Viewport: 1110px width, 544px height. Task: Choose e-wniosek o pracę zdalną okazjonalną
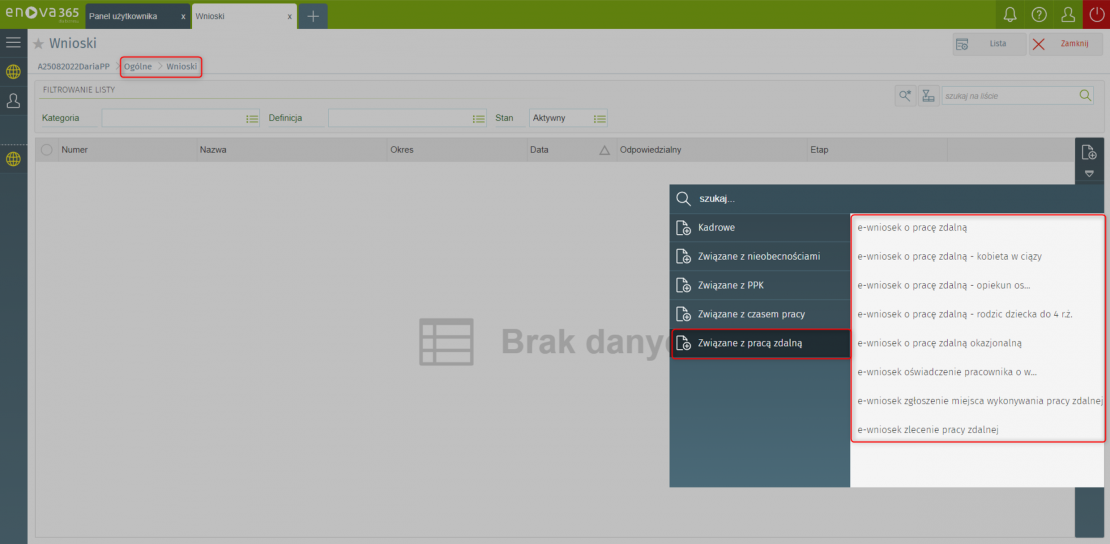(x=940, y=343)
